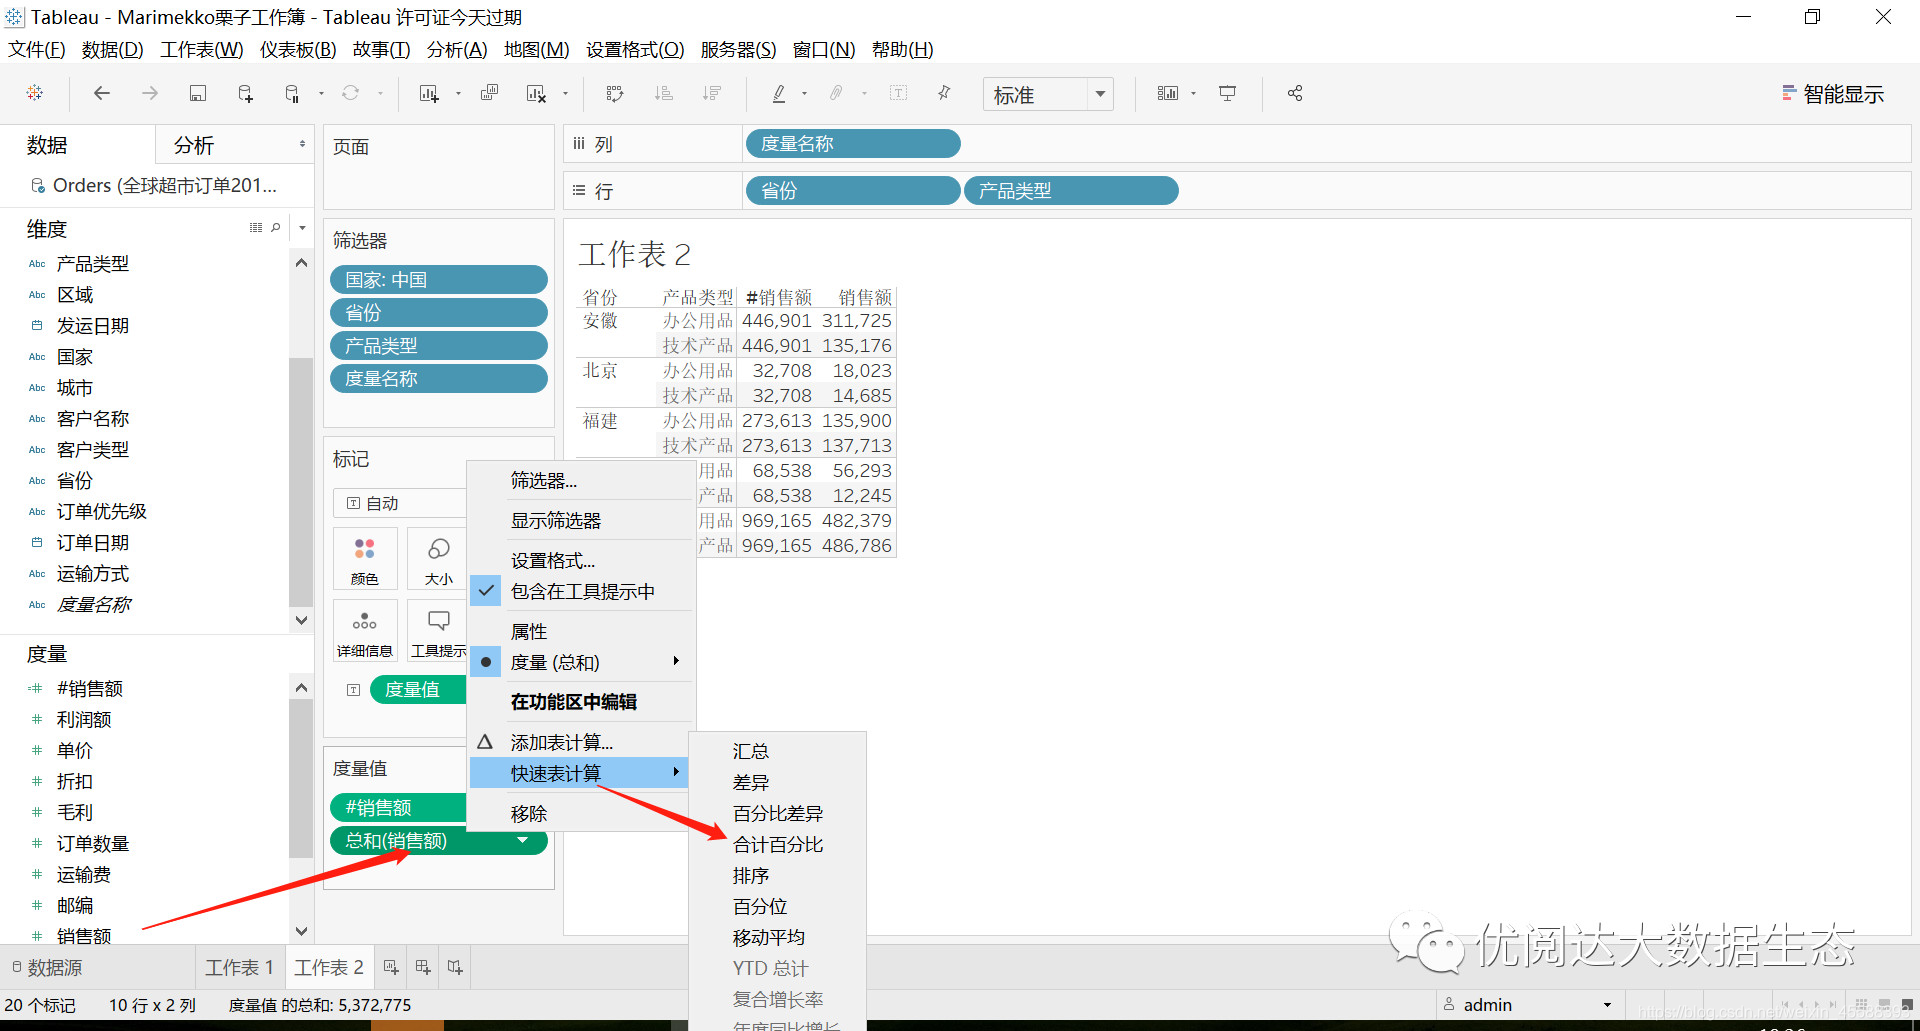The height and width of the screenshot is (1031, 1920).
Task: Select the 利润额 measure field
Action: pyautogui.click(x=84, y=719)
